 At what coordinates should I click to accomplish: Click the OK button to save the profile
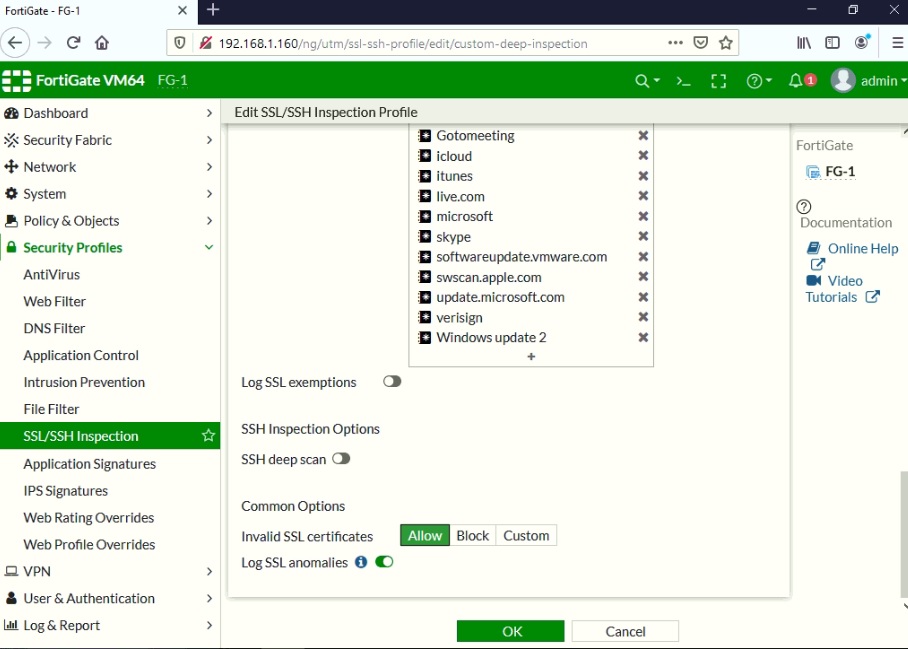click(x=511, y=631)
